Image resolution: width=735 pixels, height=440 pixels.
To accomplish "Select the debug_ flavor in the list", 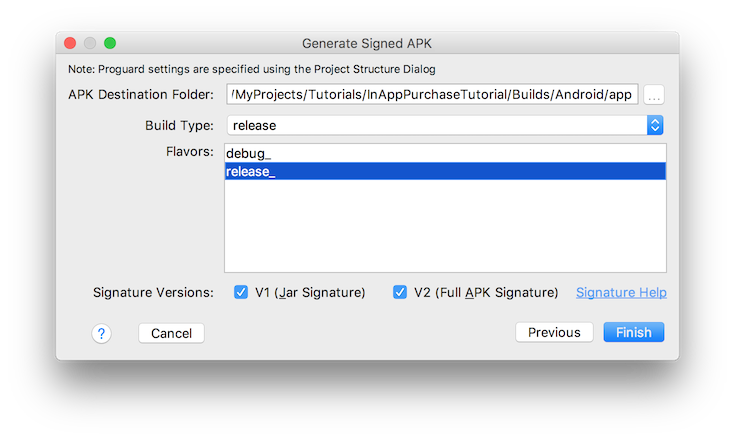I will click(249, 153).
